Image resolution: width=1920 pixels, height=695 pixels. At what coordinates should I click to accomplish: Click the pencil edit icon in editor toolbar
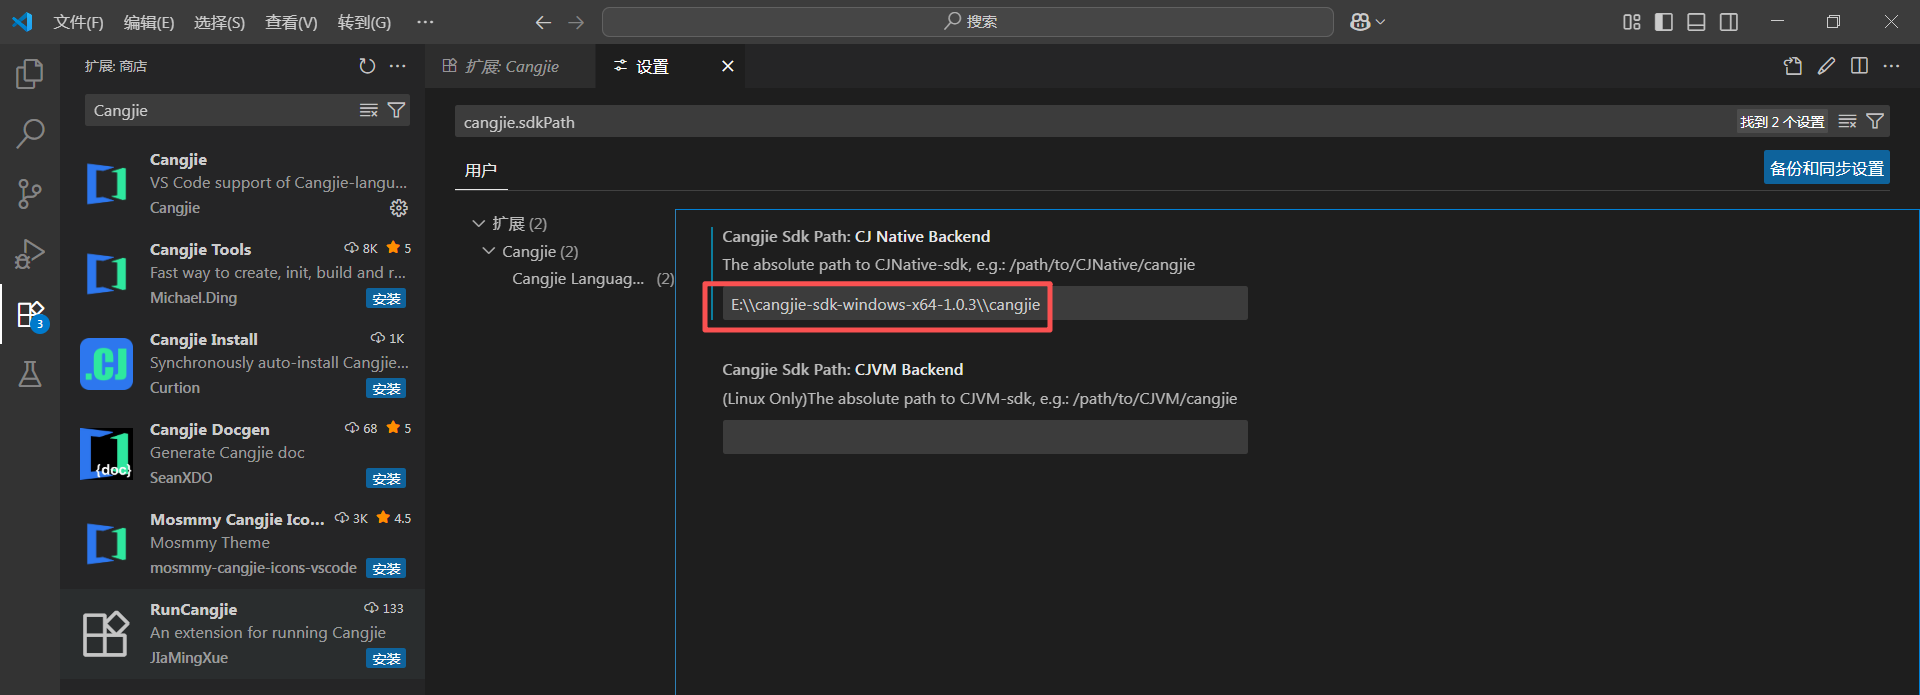[1826, 66]
